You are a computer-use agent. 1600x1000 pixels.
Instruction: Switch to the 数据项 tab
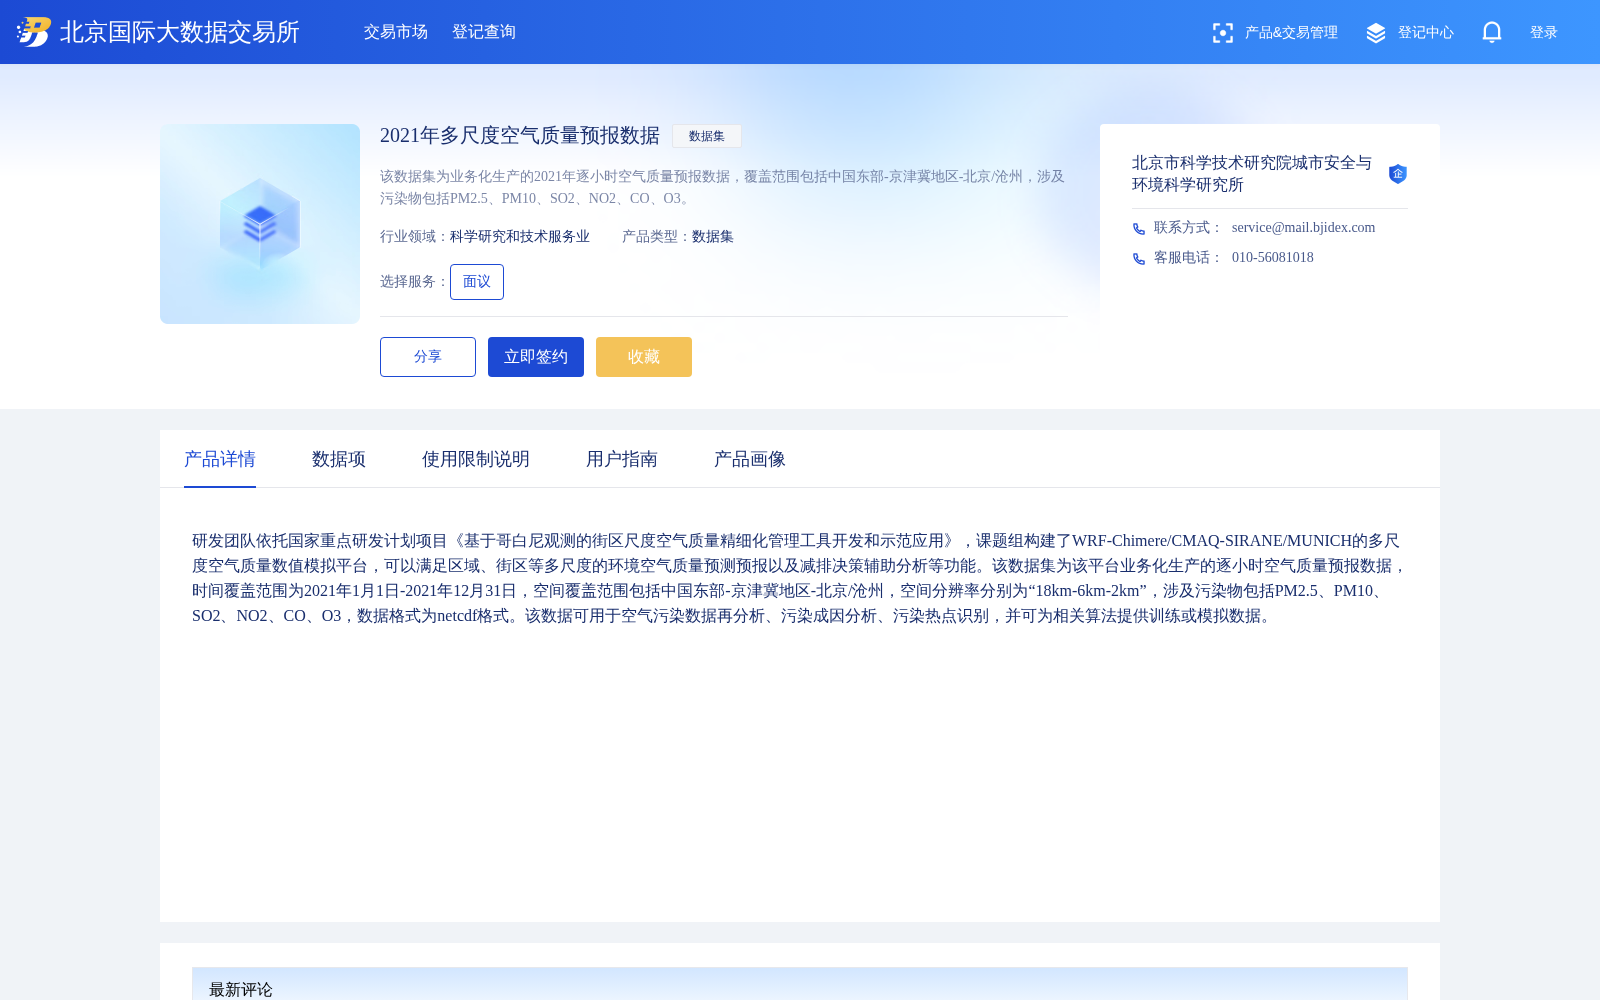[339, 459]
